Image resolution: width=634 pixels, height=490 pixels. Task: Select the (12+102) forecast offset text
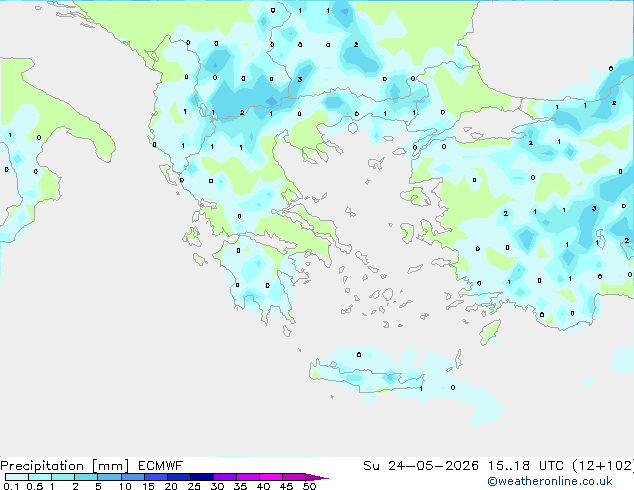[x=603, y=466]
